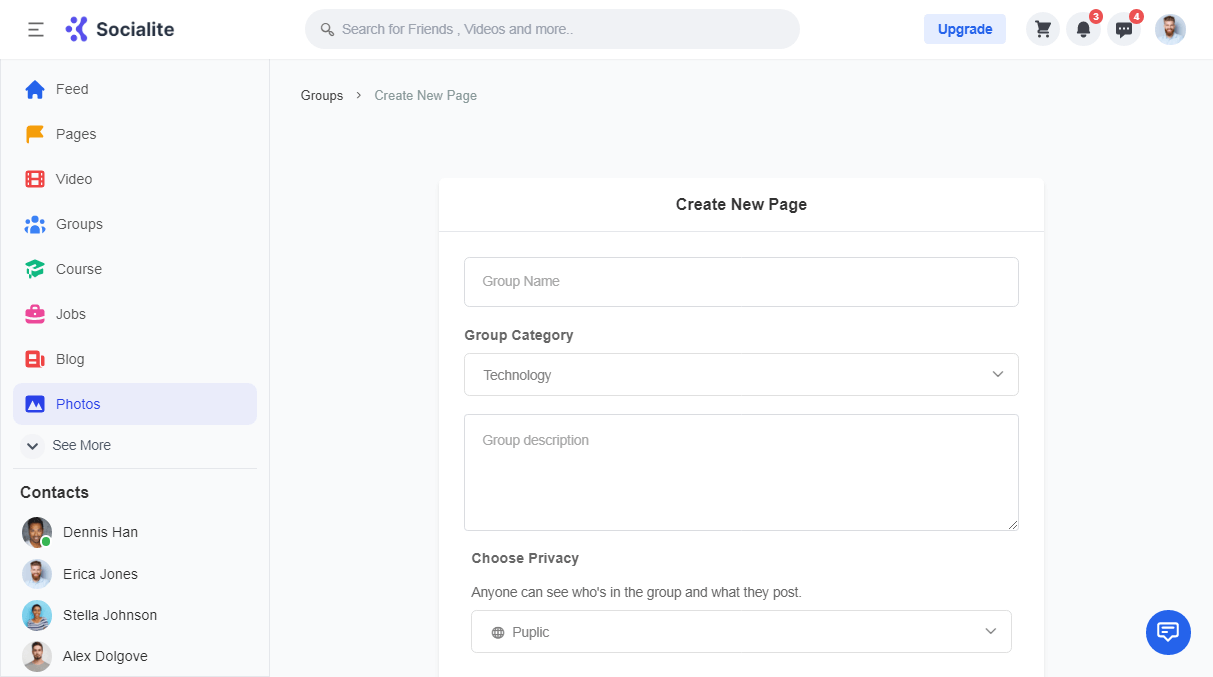Image resolution: width=1213 pixels, height=677 pixels.
Task: Click the user profile avatar
Action: point(1170,29)
